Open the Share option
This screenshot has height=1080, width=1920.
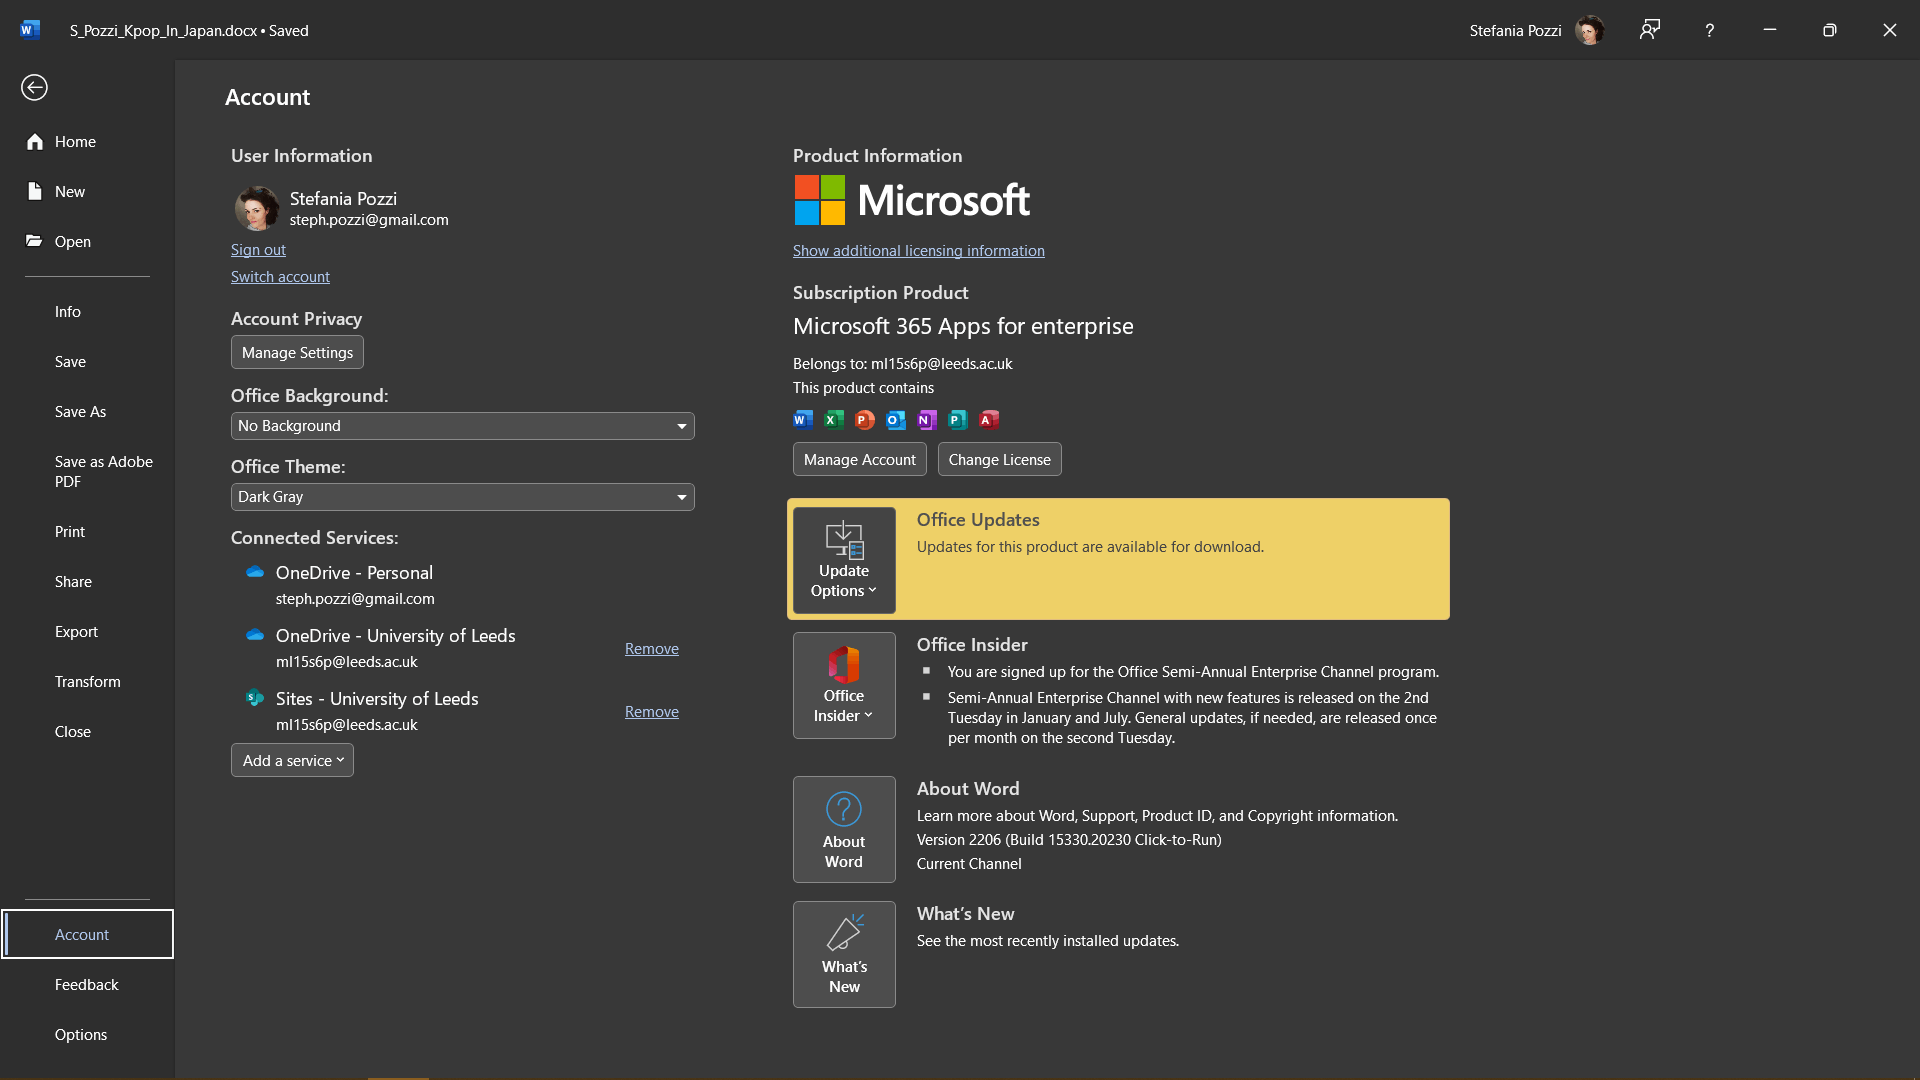pos(87,582)
